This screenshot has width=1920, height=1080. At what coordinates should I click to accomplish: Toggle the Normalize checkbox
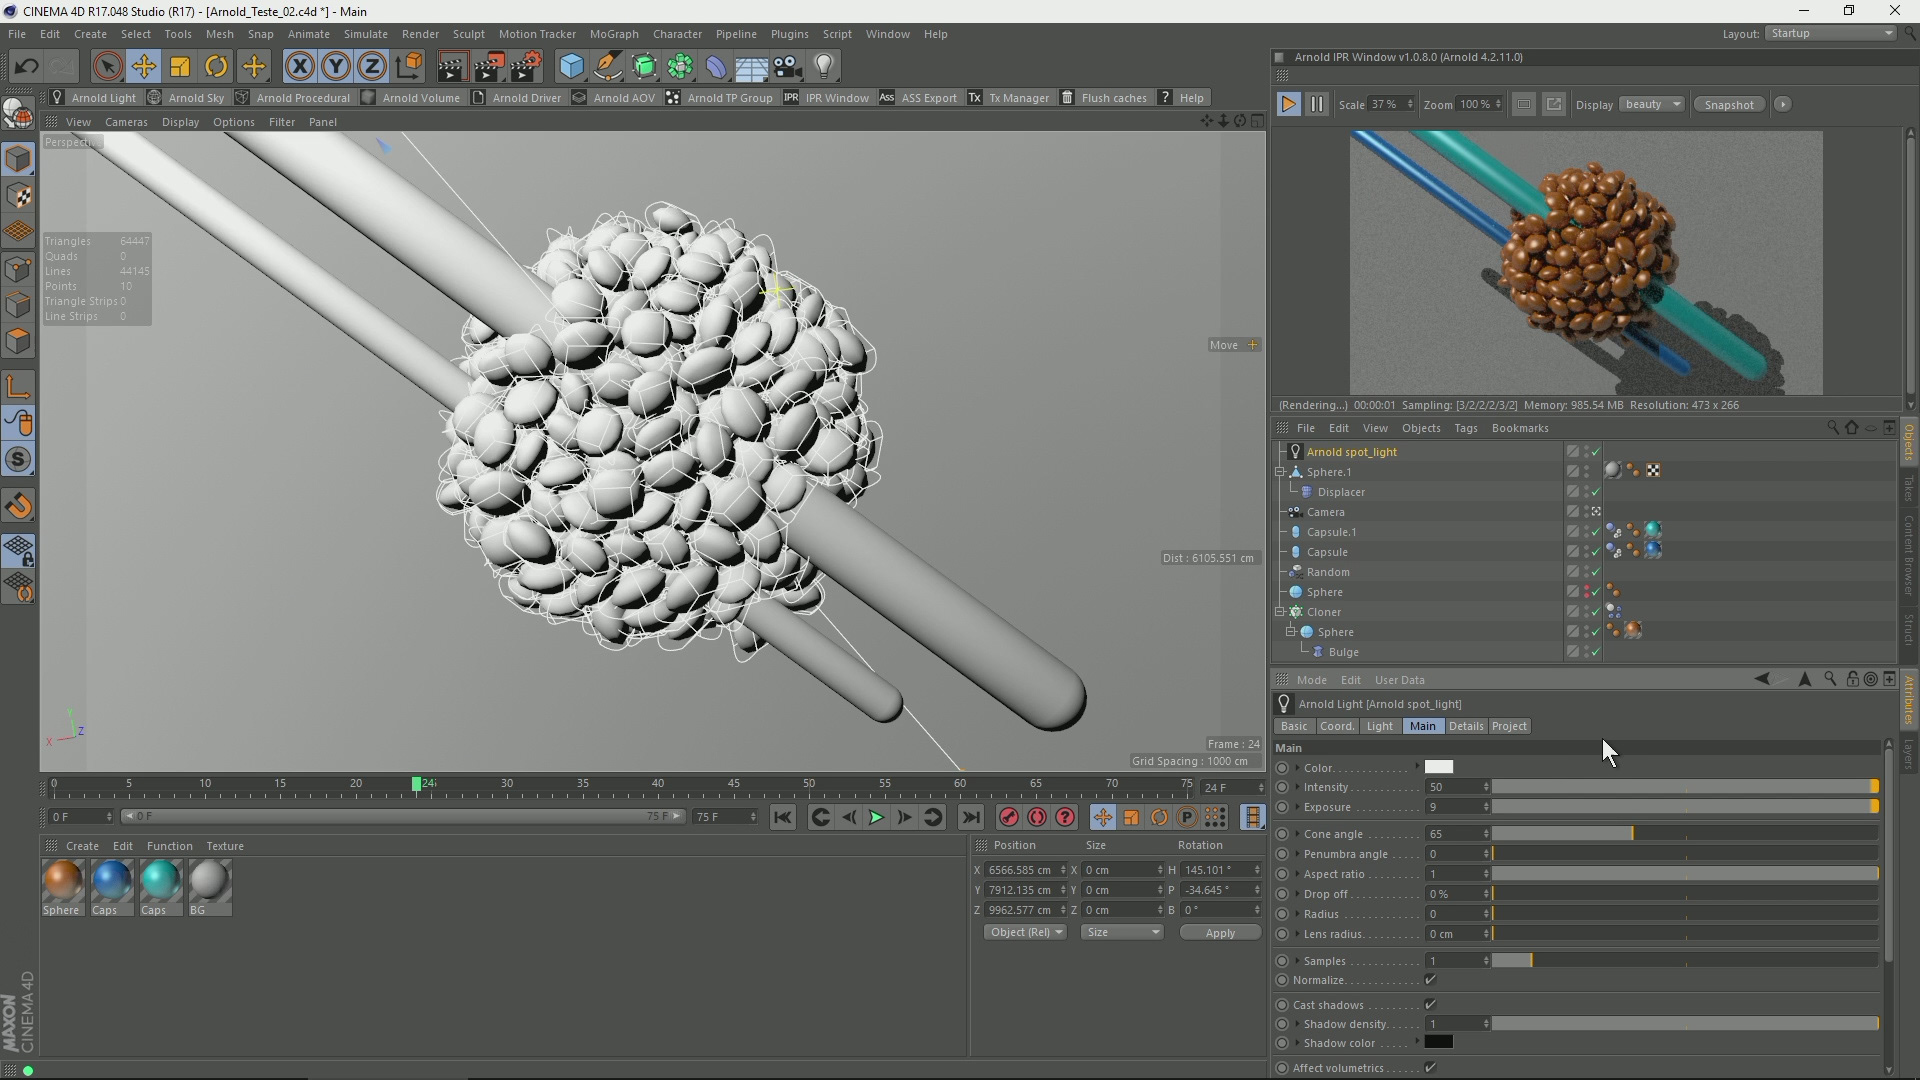click(x=1430, y=980)
